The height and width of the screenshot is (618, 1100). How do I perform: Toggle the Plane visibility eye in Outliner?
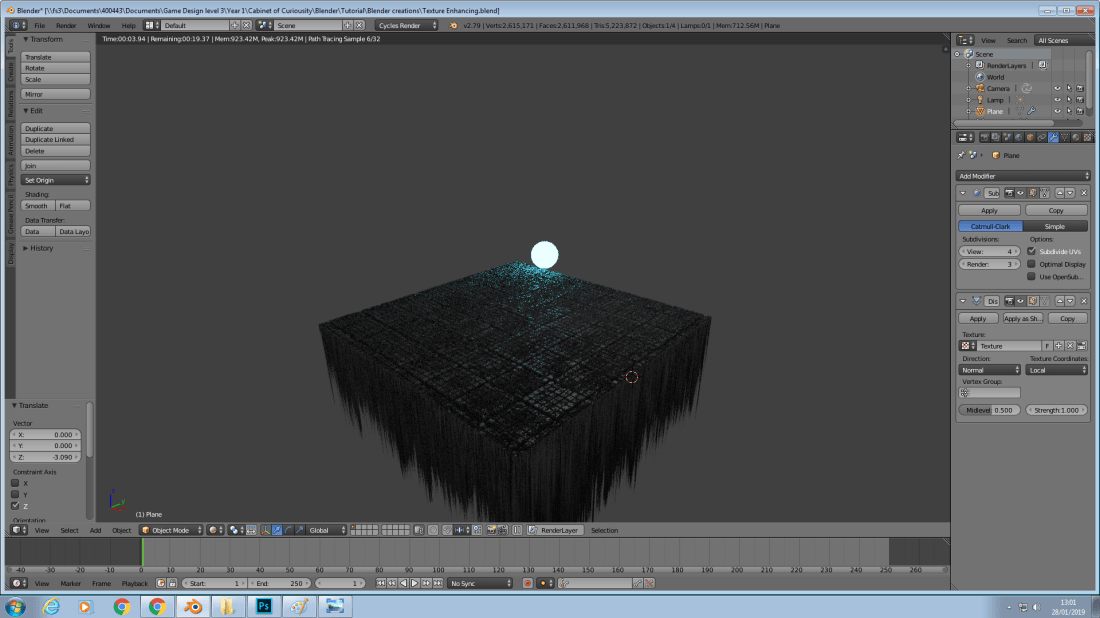pos(1056,110)
